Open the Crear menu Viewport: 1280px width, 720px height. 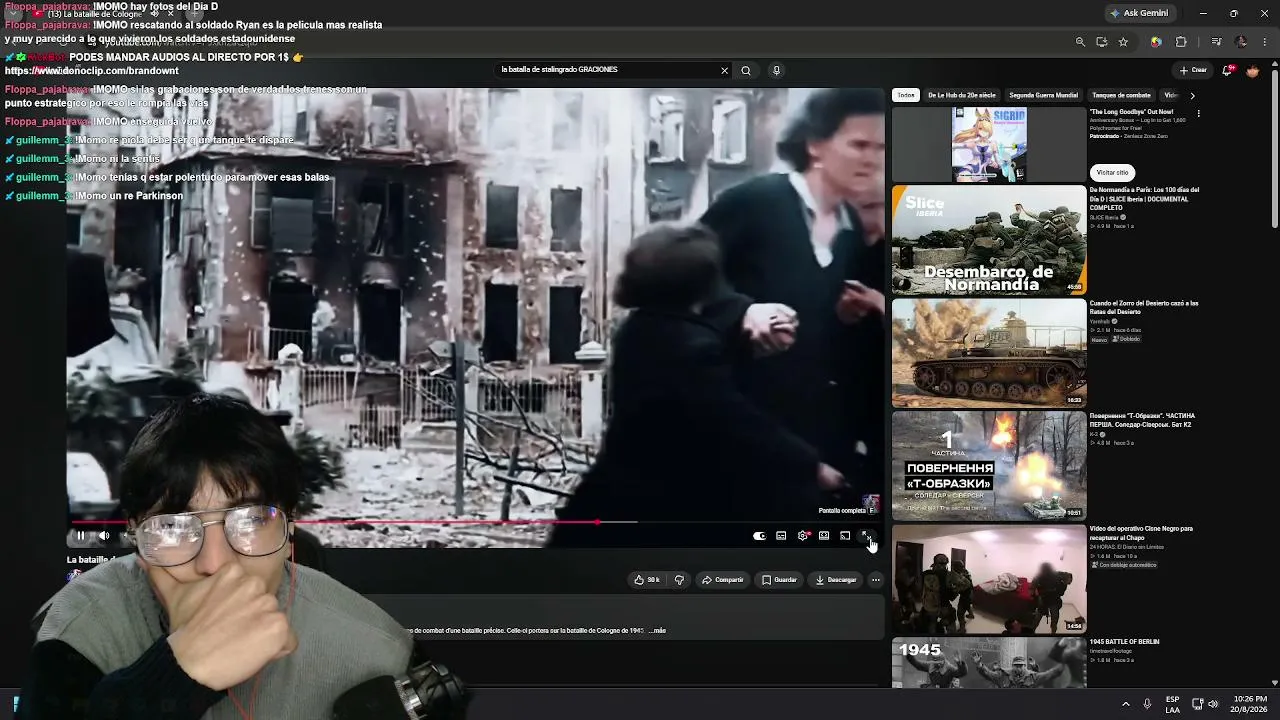coord(1193,70)
